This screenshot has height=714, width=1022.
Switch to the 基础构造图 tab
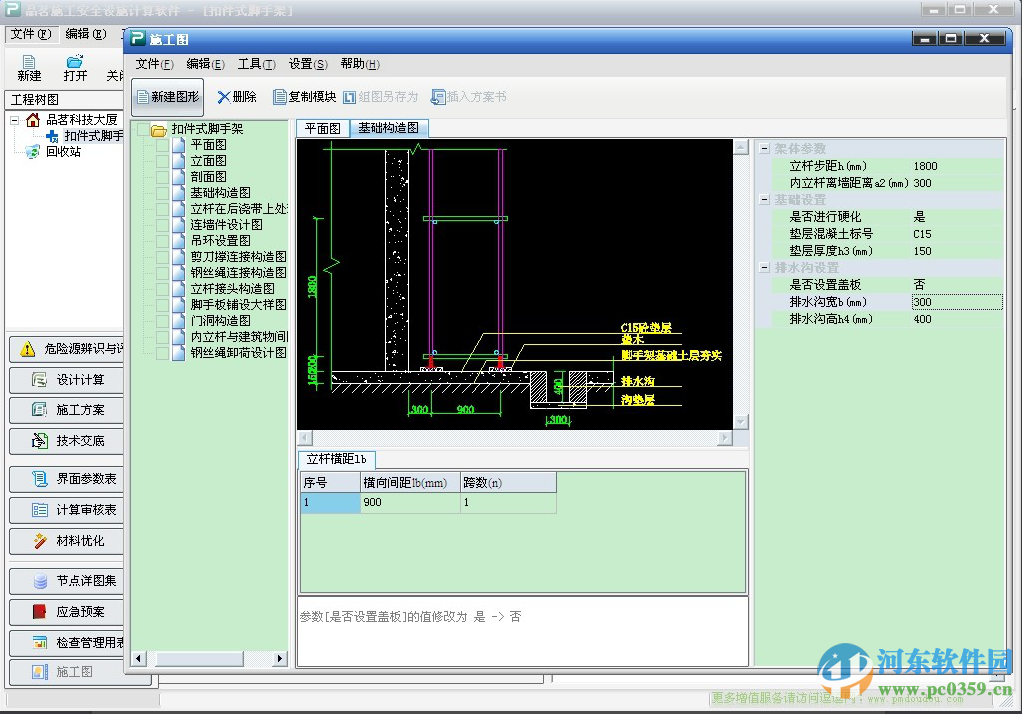point(388,128)
